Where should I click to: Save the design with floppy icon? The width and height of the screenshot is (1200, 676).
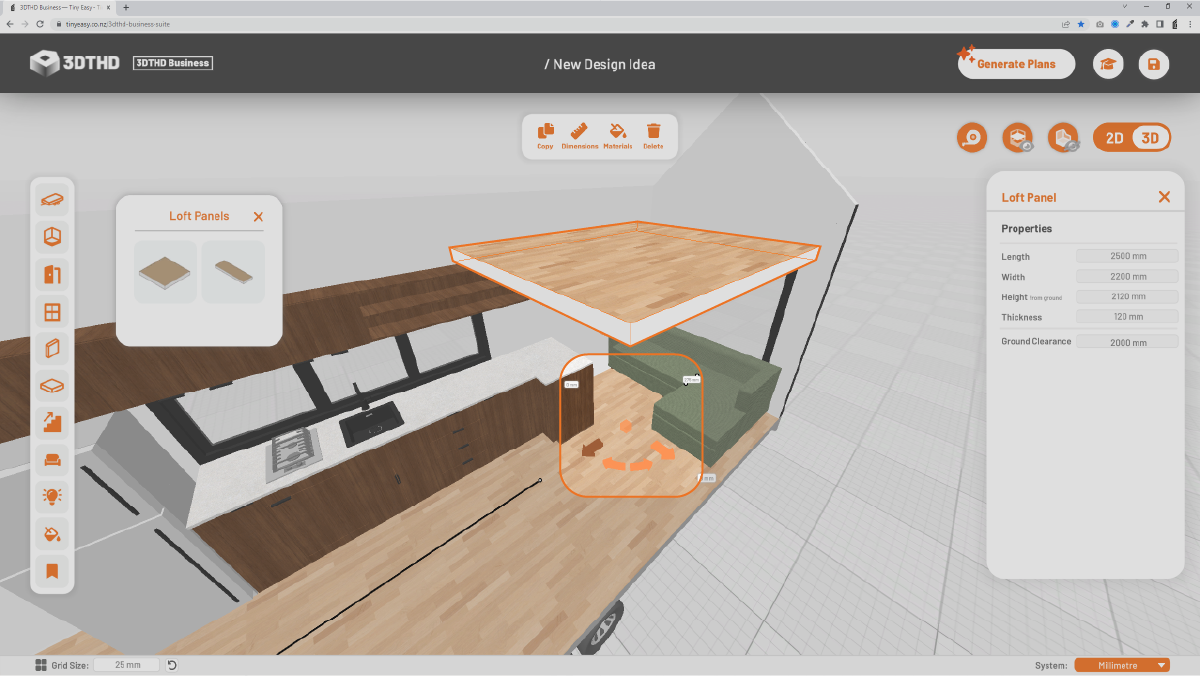[1154, 64]
